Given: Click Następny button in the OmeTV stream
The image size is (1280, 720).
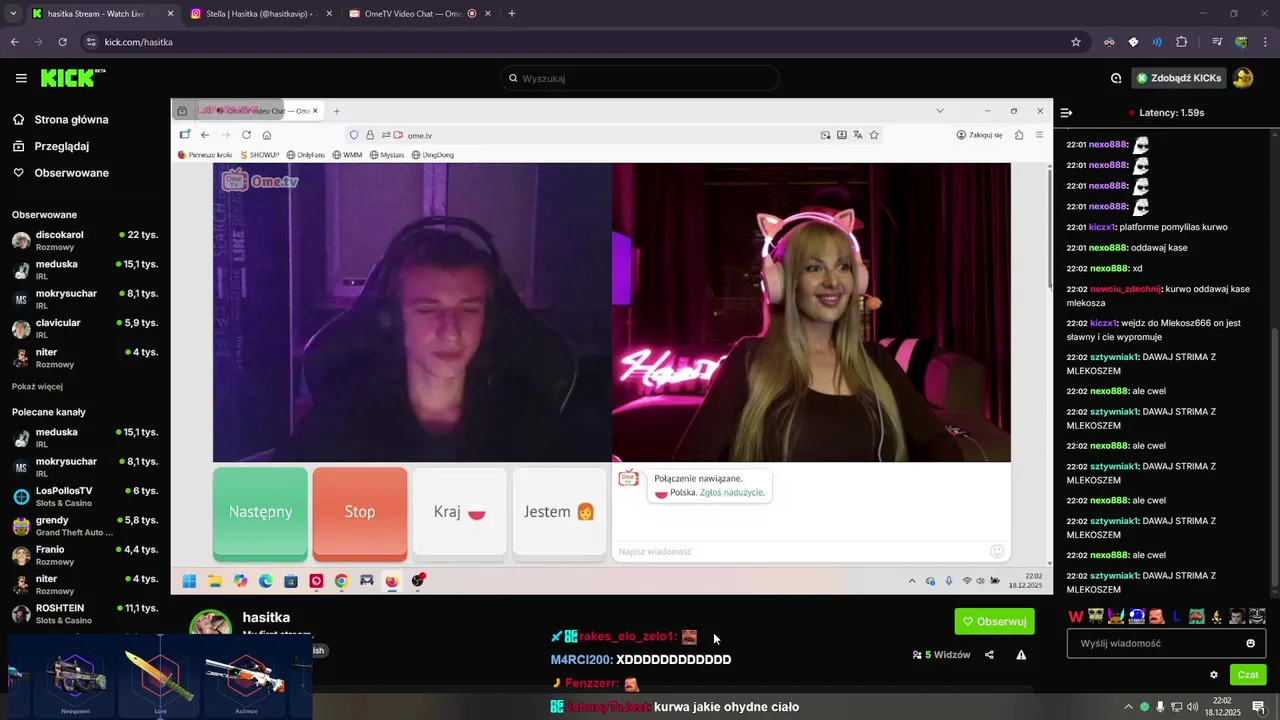Looking at the screenshot, I should coord(260,512).
